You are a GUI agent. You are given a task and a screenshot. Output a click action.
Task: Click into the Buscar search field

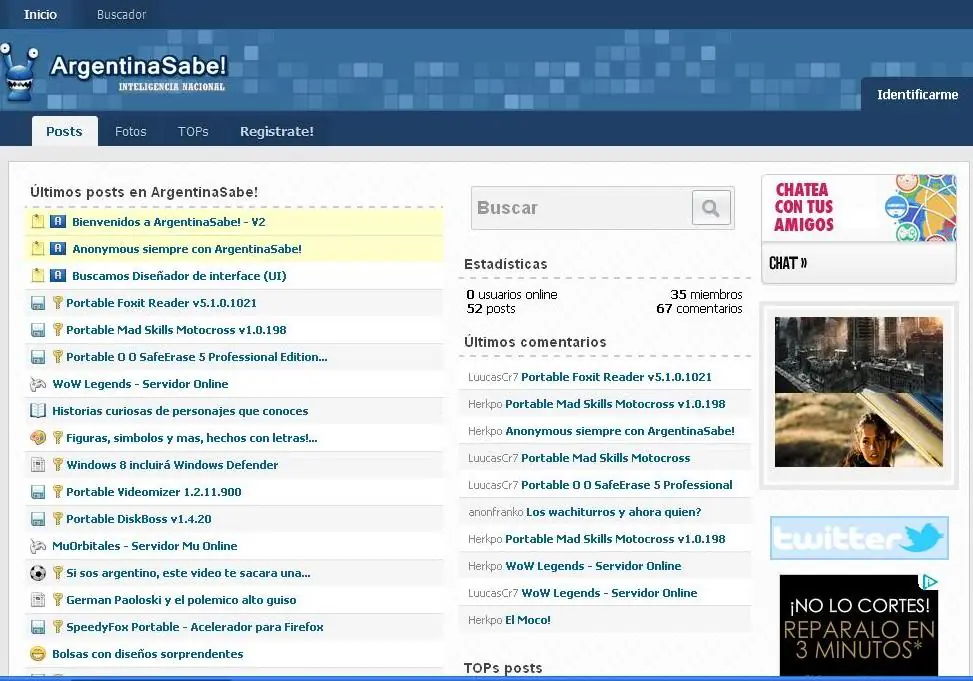click(x=581, y=208)
